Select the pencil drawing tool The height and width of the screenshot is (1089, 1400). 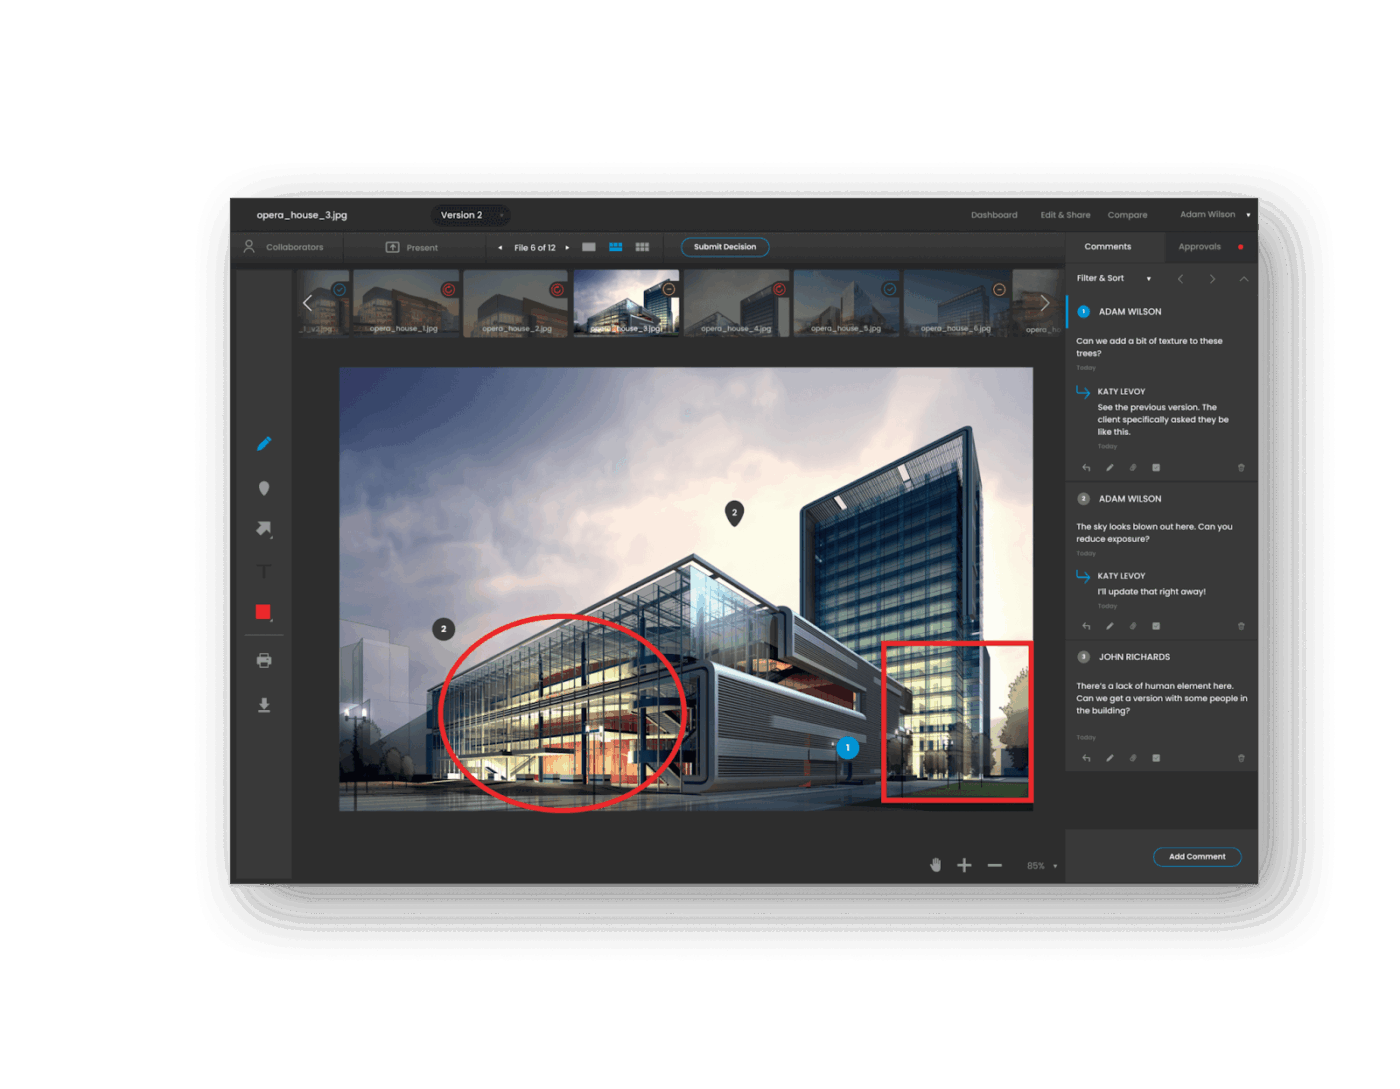264,444
